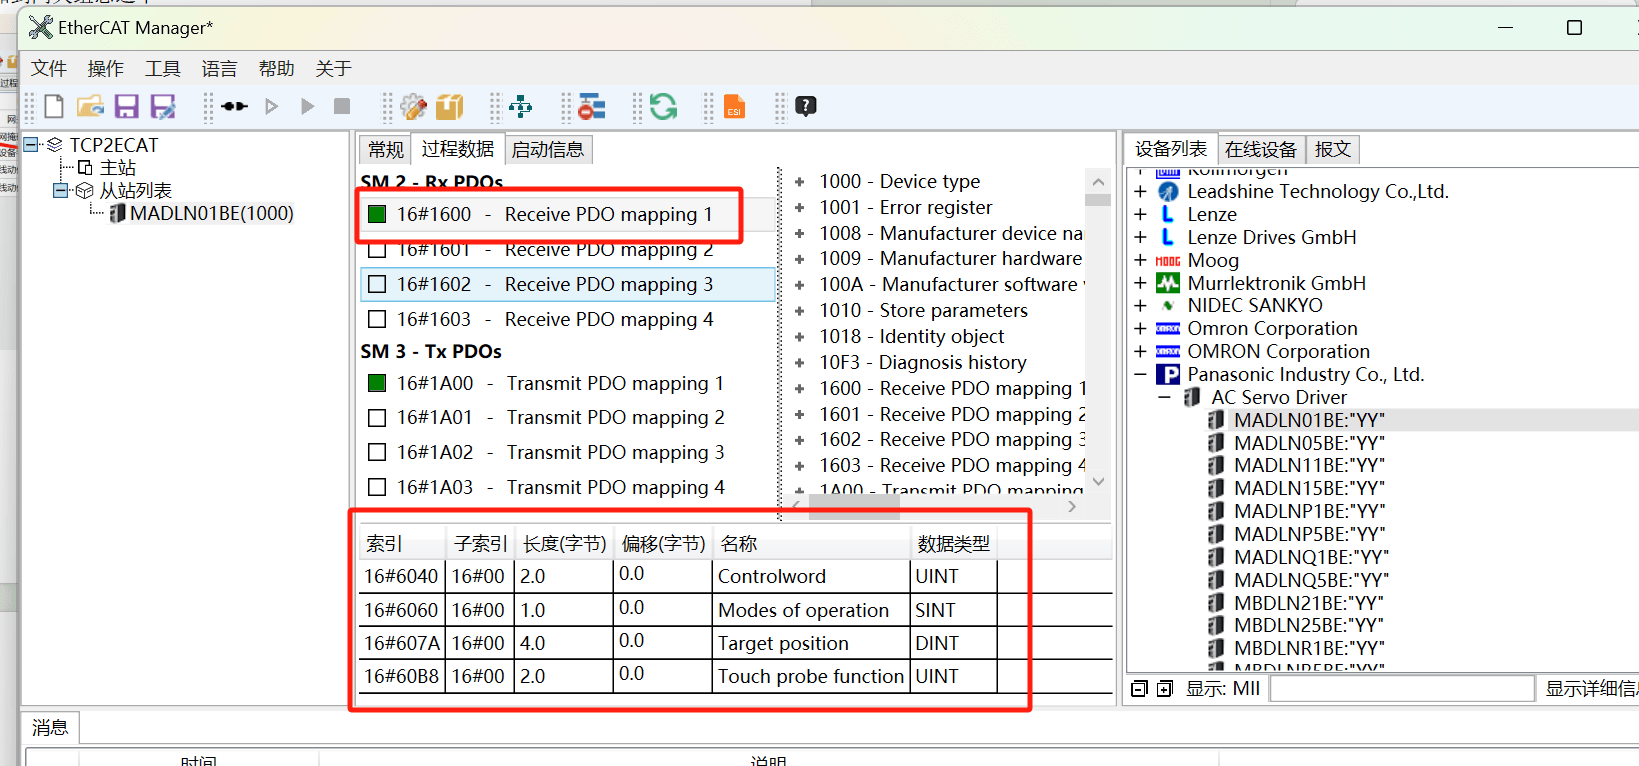The image size is (1639, 766).
Task: Switch to the 常规 tab
Action: [385, 149]
